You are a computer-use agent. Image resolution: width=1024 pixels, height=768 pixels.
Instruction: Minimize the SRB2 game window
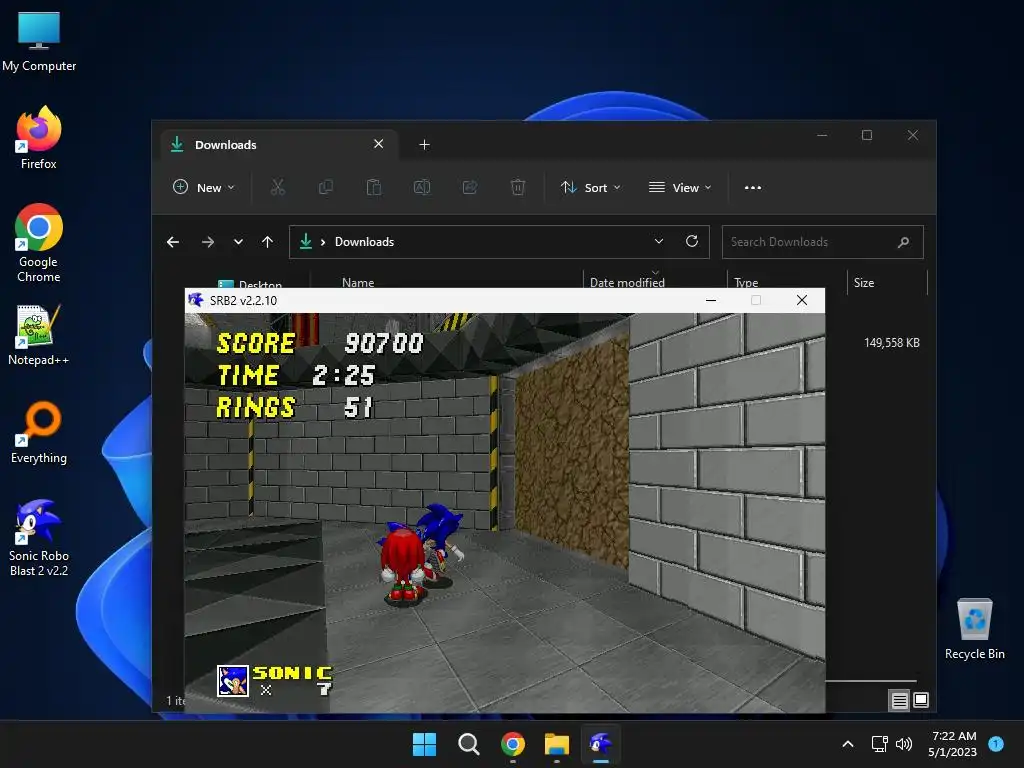[711, 300]
